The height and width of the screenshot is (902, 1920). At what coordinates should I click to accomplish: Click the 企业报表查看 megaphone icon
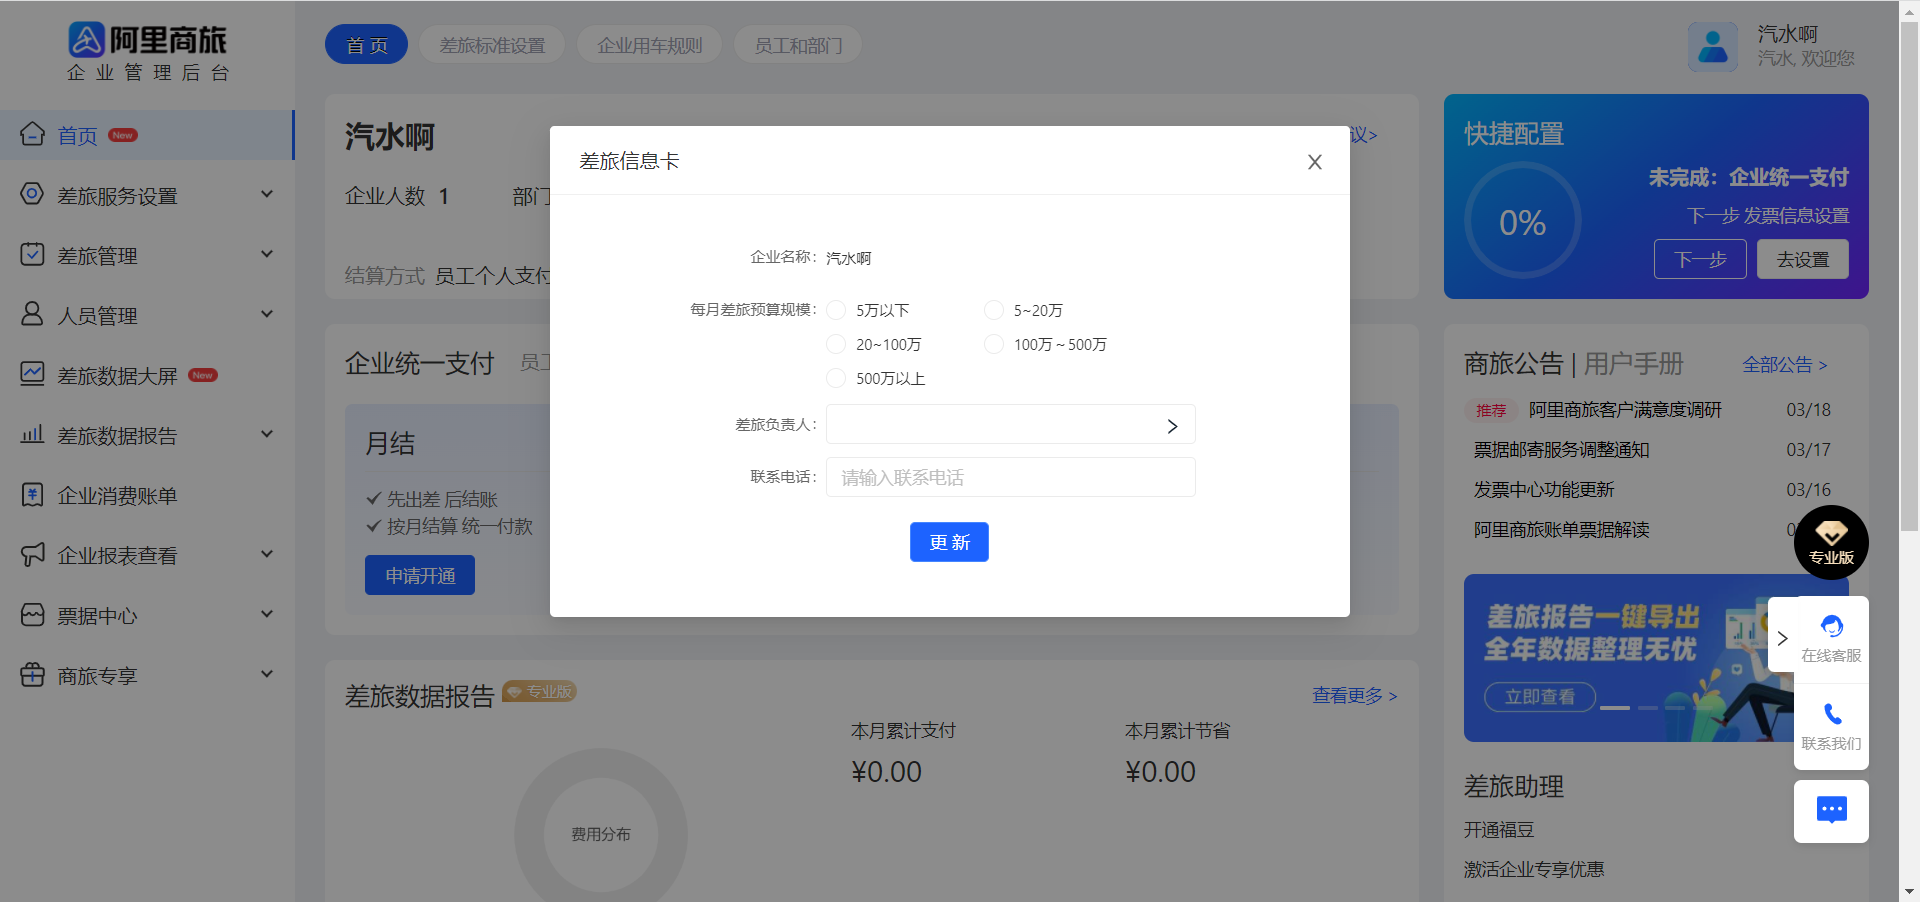[32, 554]
